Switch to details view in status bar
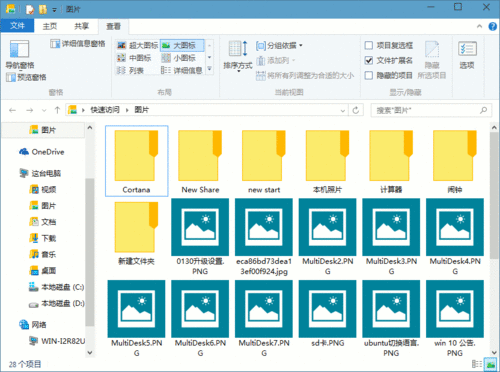Image resolution: width=500 pixels, height=372 pixels. click(x=477, y=364)
